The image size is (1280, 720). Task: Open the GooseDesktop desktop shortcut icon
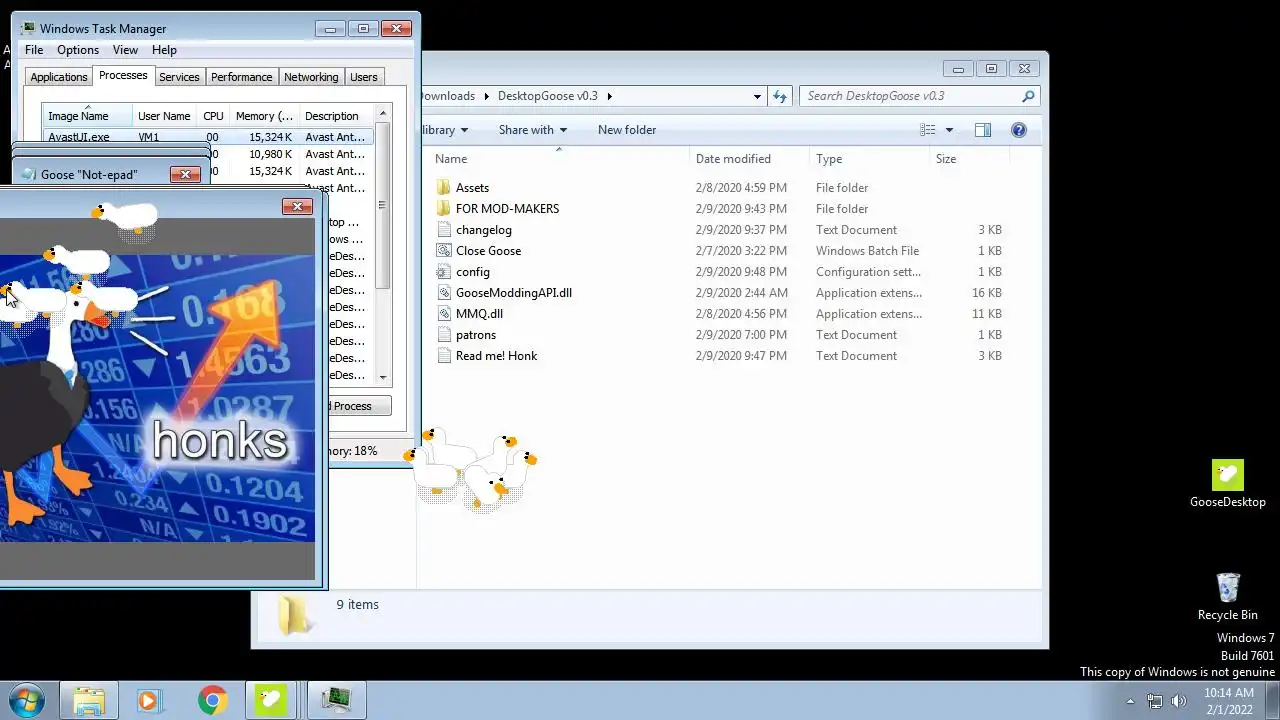coord(1227,476)
